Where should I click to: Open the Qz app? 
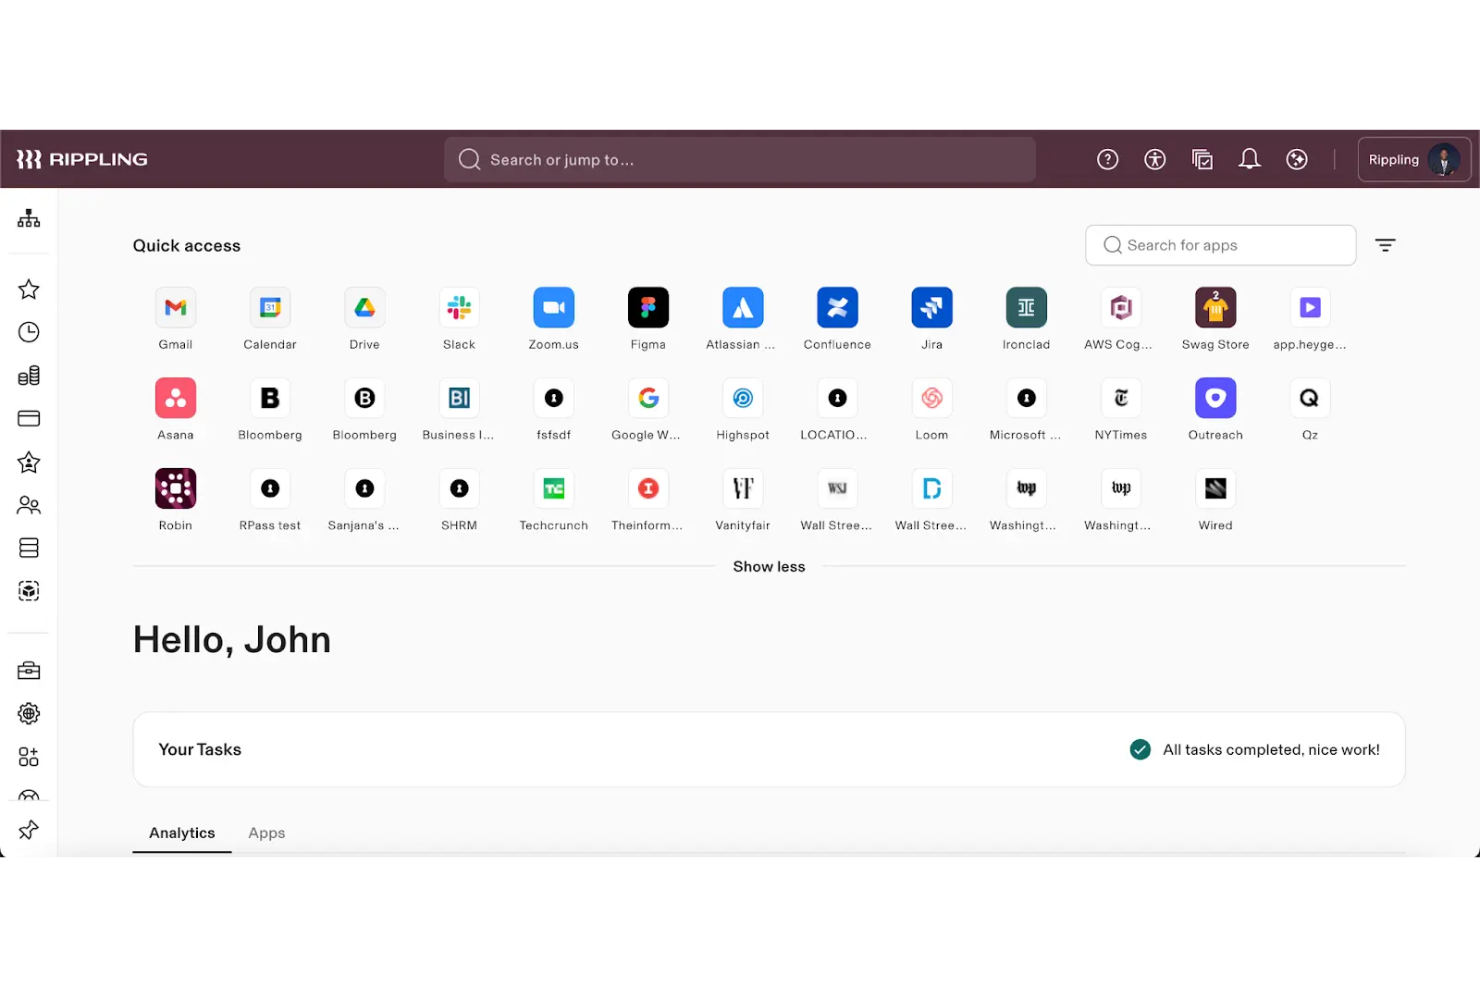(1310, 398)
